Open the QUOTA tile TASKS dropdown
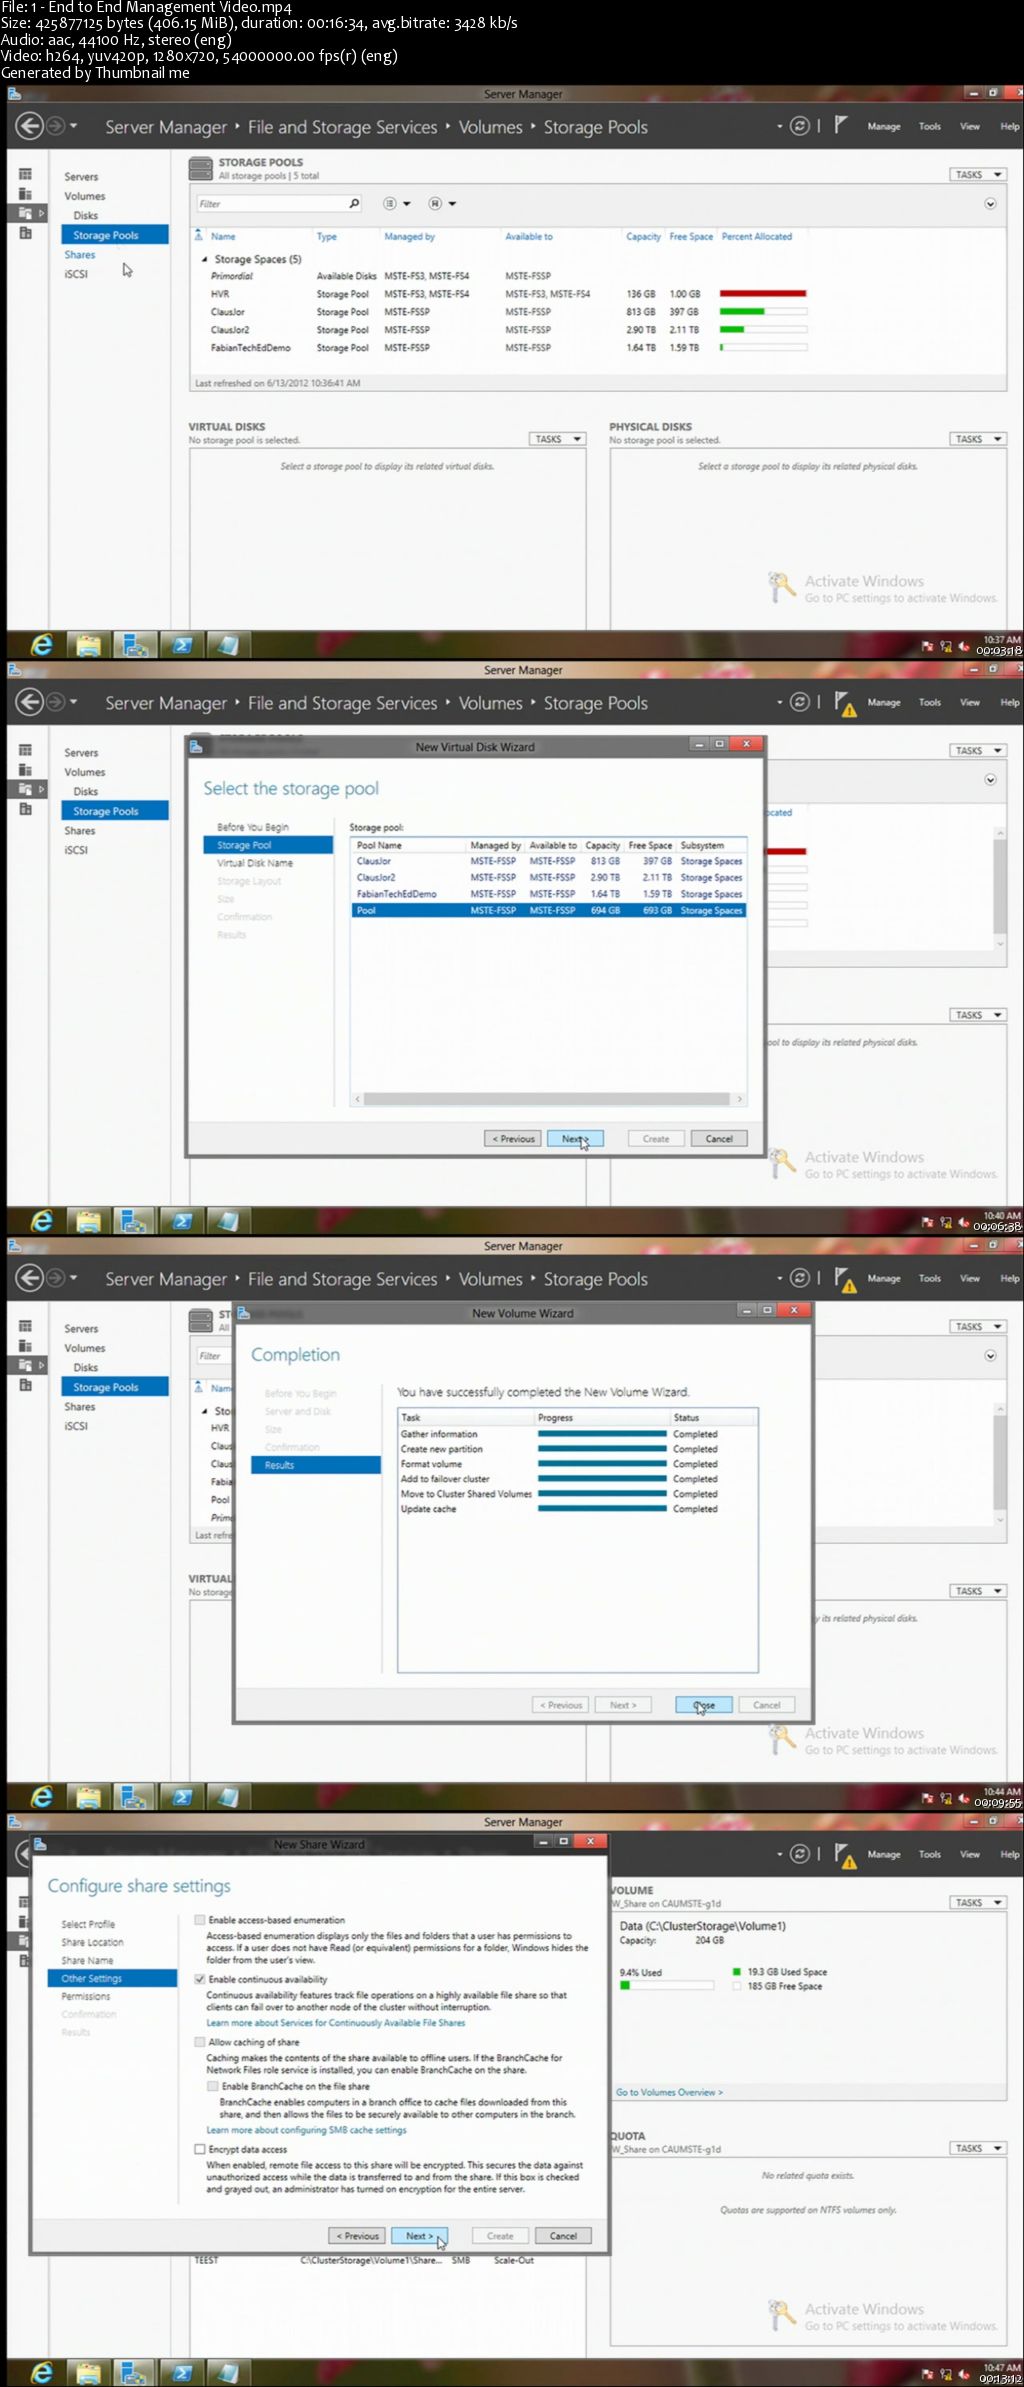Screen dimensions: 1024x2387 coord(977,2148)
